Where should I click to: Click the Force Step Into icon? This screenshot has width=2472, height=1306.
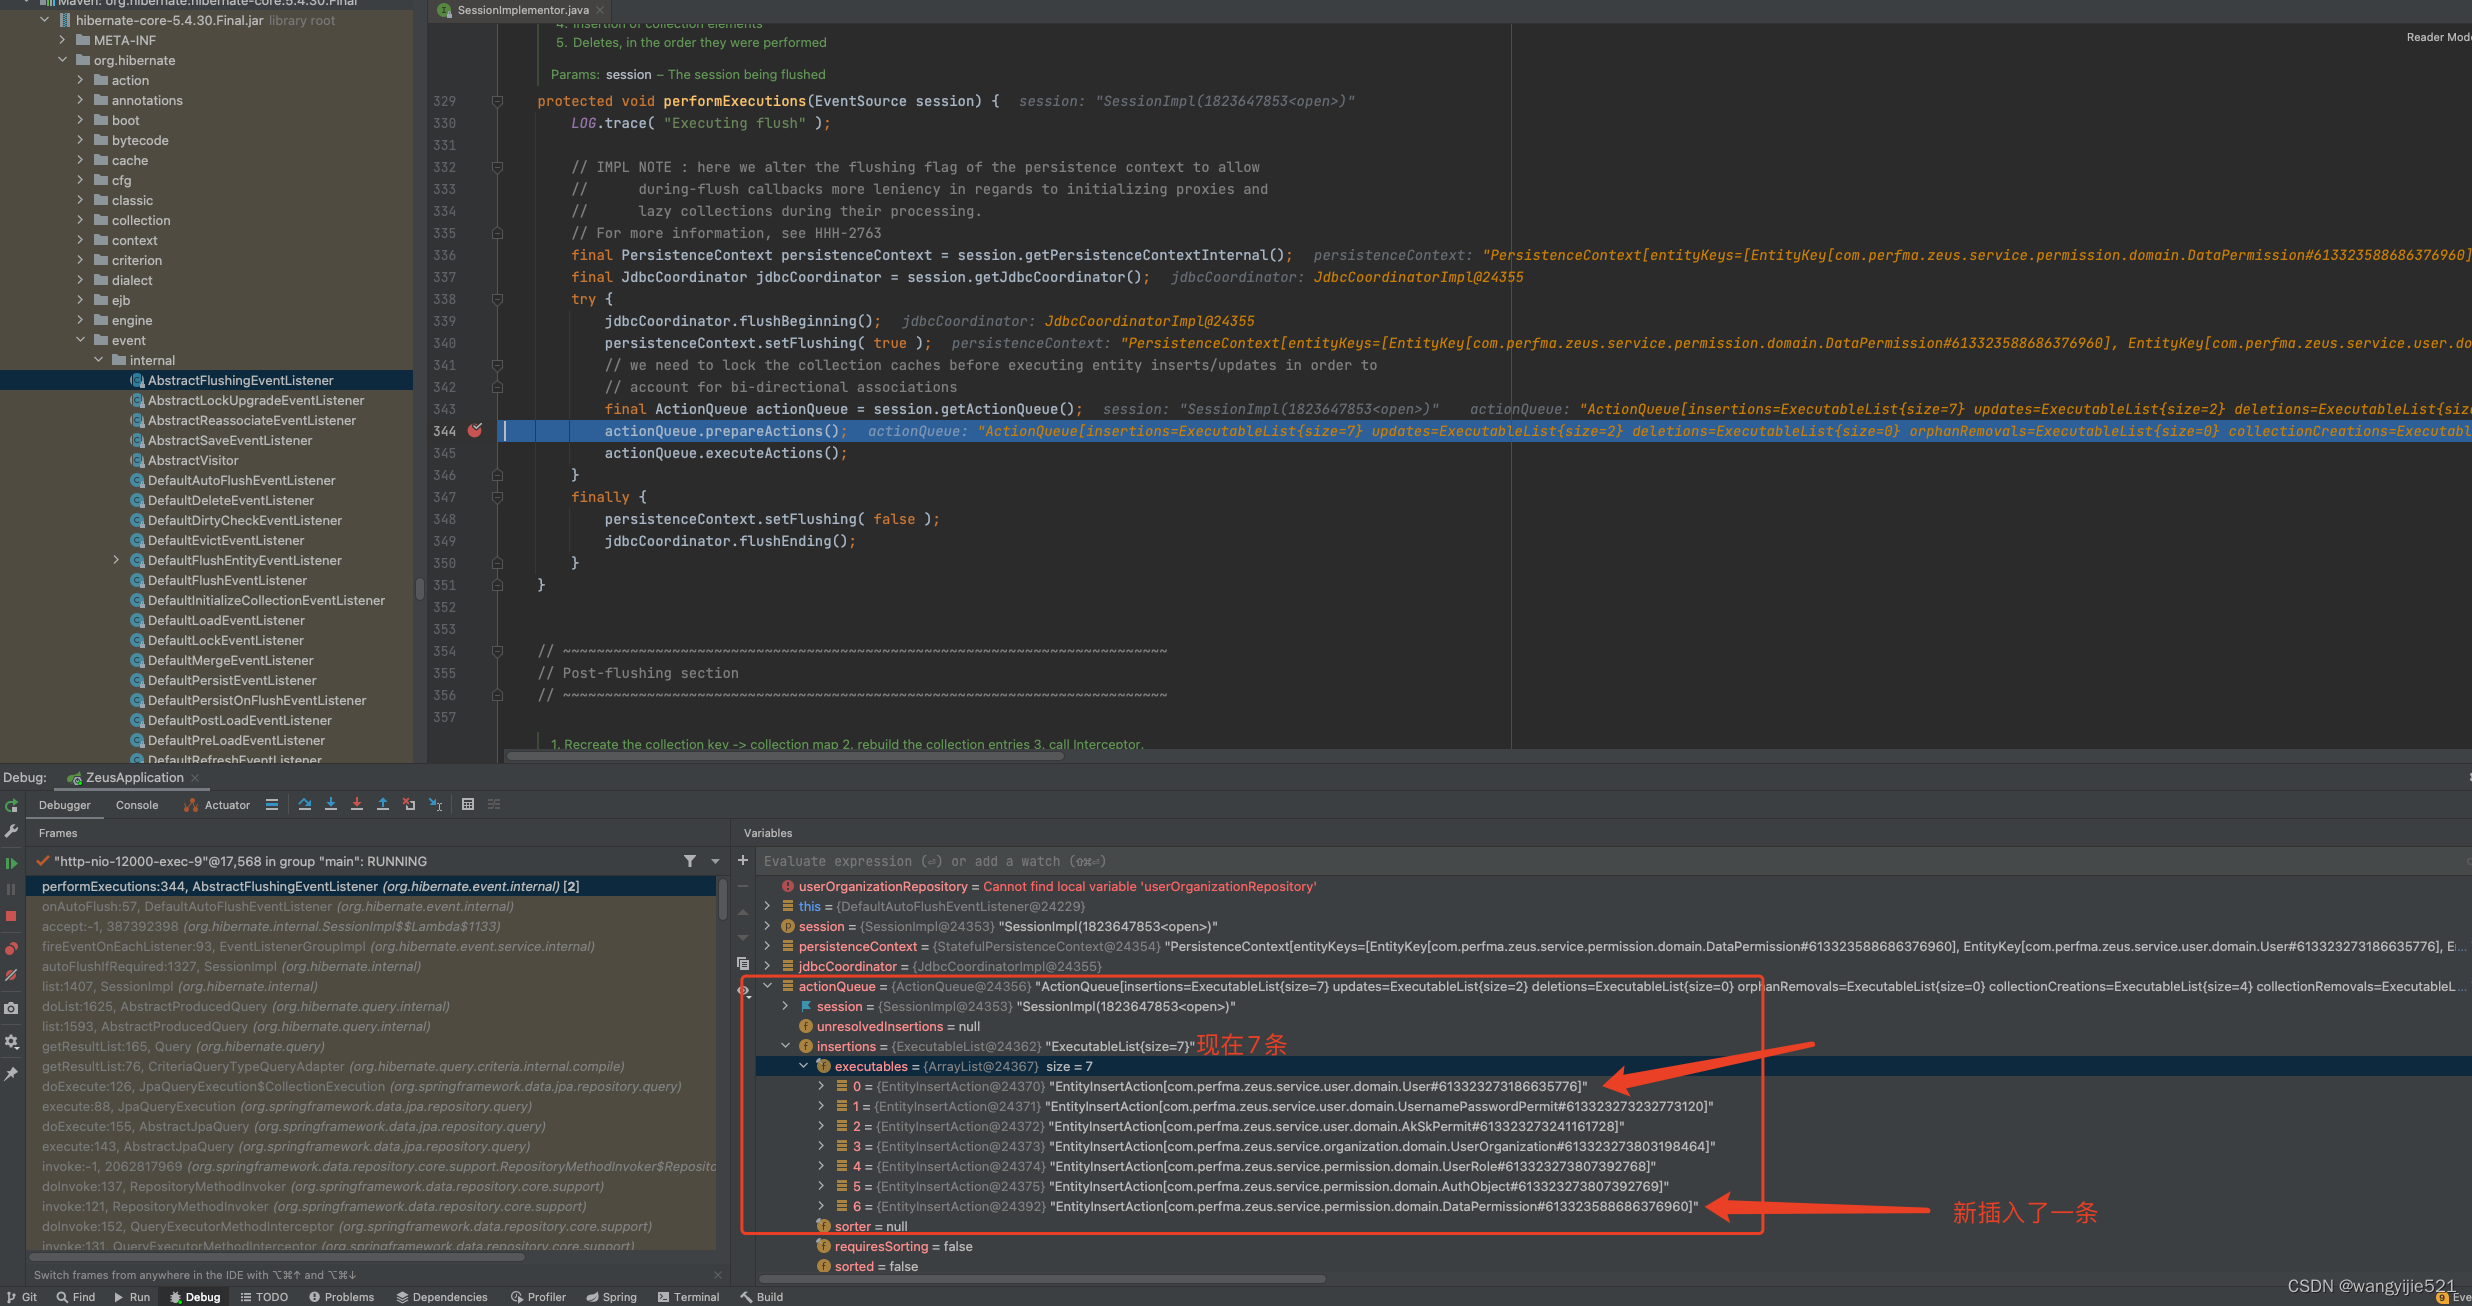pos(357,804)
